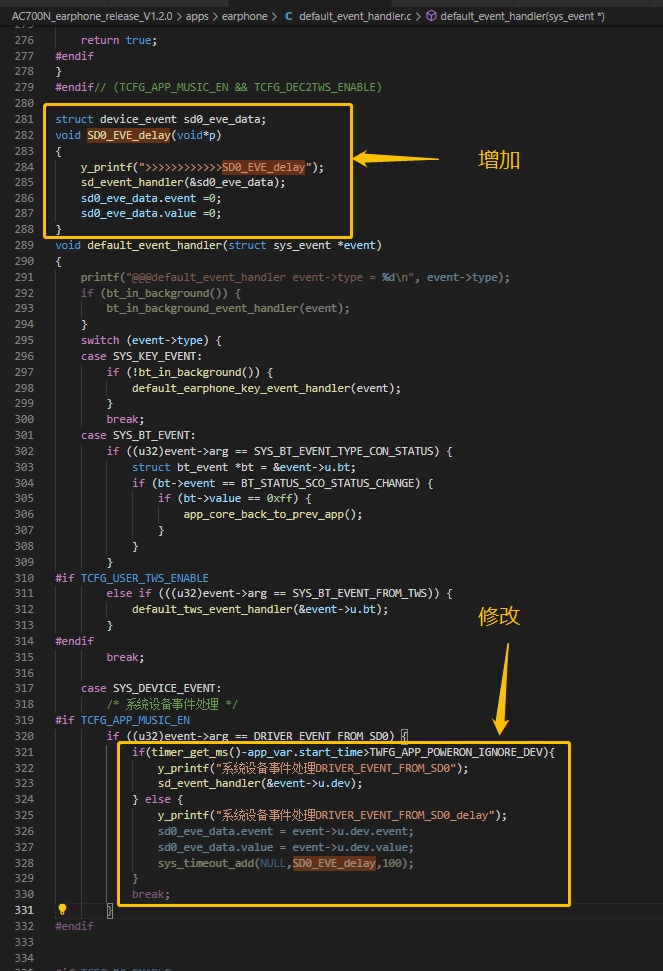Click 'switch (event->type) {' on line 295

151,340
